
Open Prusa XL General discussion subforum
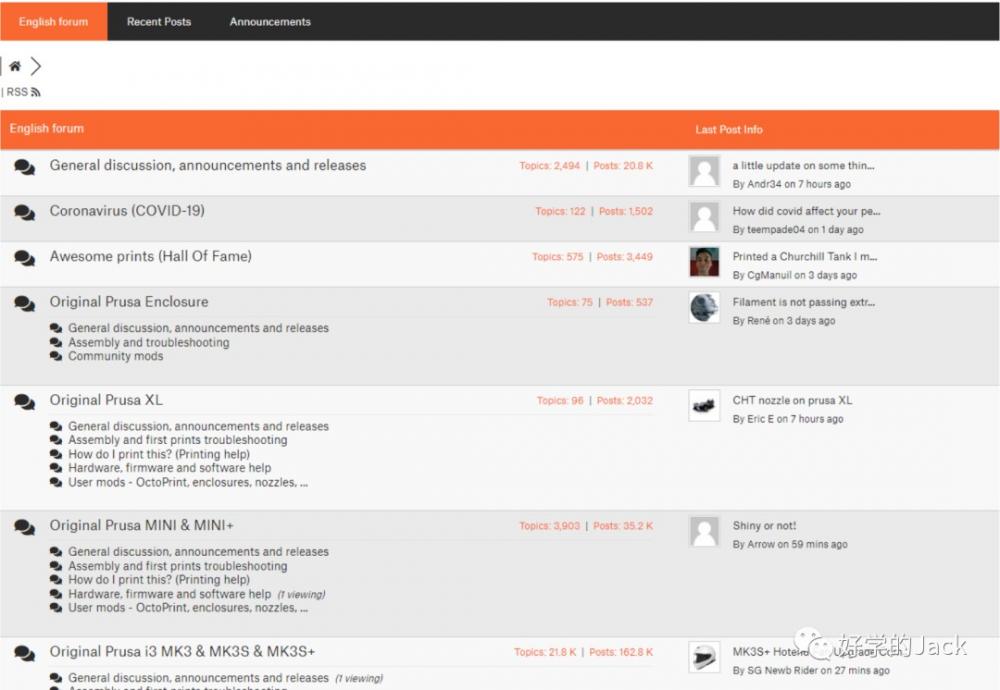[x=198, y=426]
